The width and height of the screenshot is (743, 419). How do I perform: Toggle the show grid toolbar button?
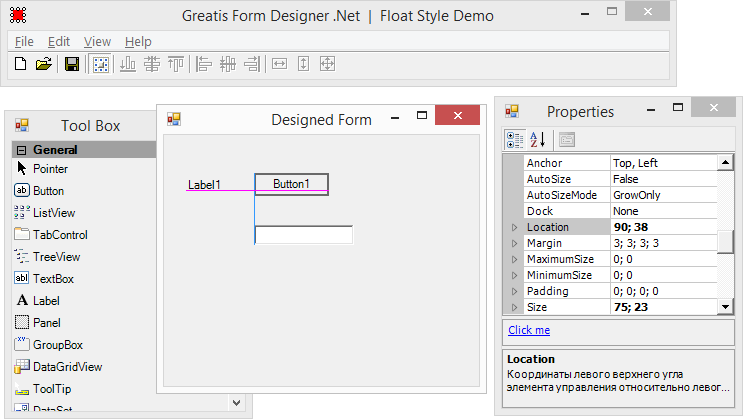point(100,64)
